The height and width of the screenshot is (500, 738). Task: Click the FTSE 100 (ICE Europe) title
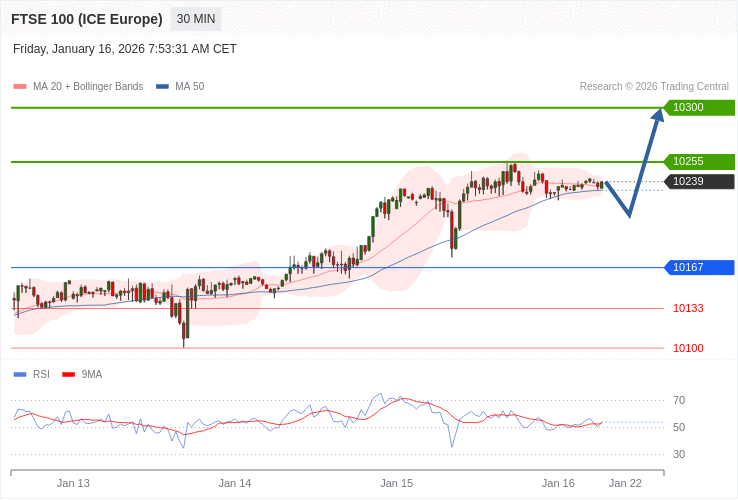87,19
